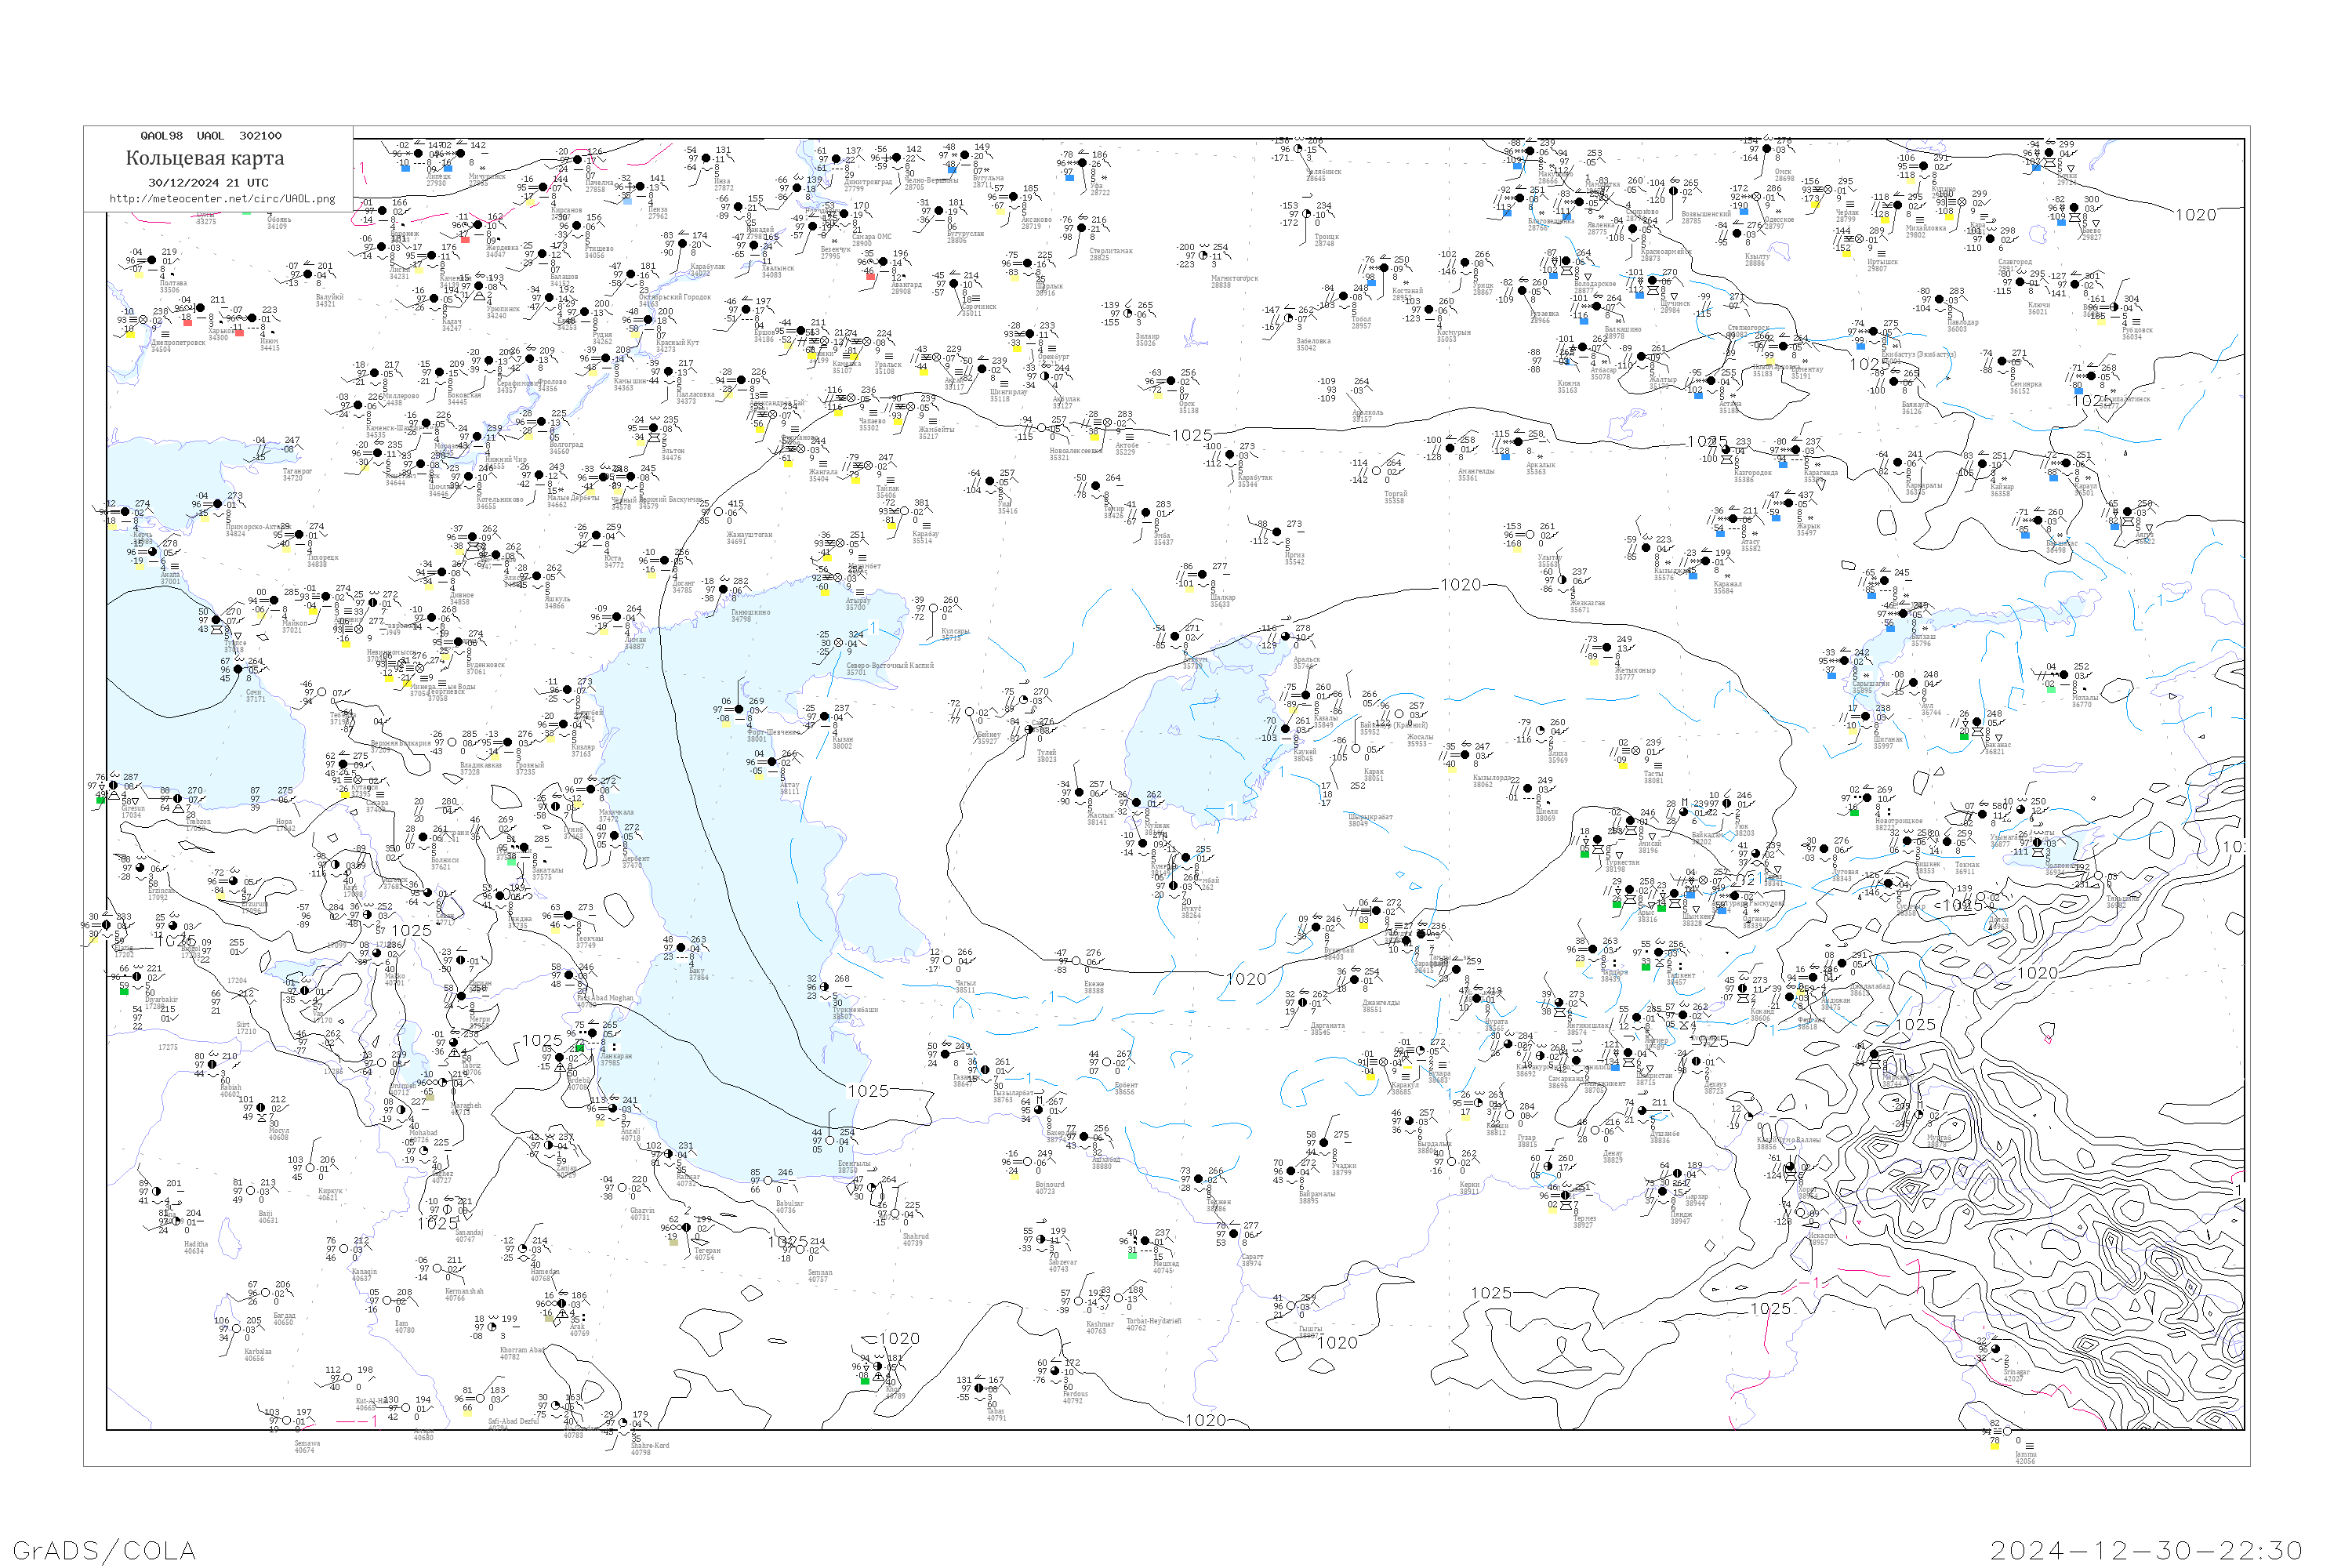Click the '30/12/2024 21 UTC' date label
This screenshot has width=2352, height=1568.
(x=208, y=183)
